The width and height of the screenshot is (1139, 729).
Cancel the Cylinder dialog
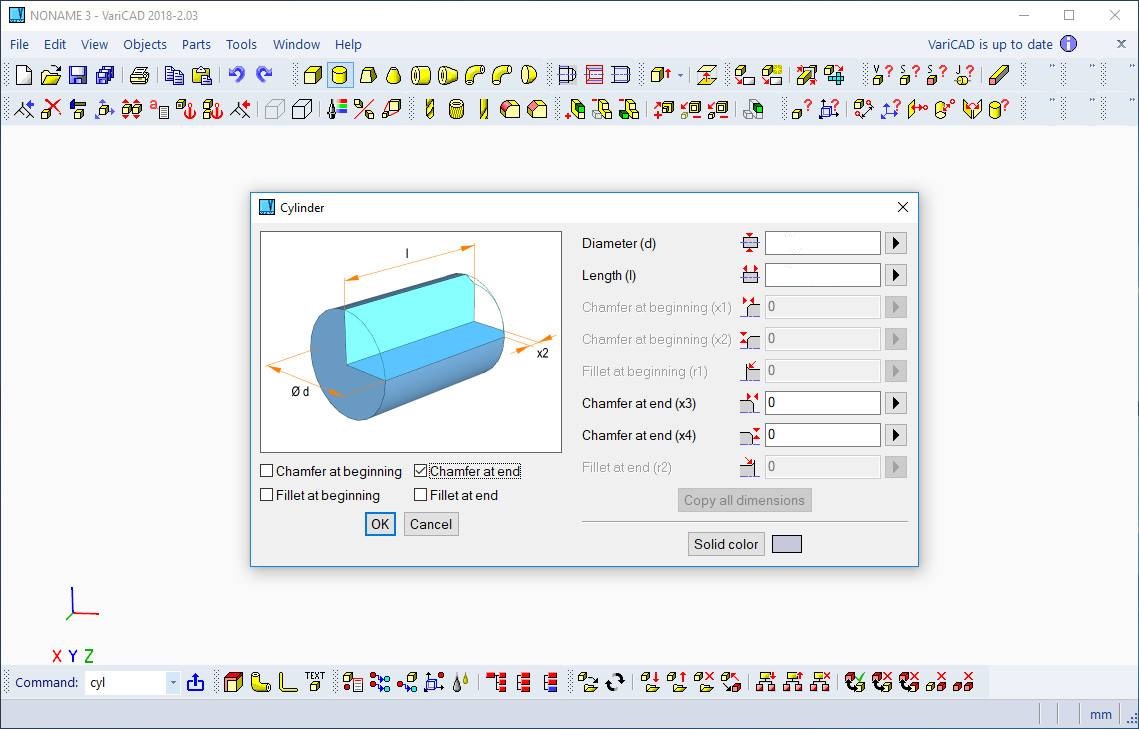point(431,524)
